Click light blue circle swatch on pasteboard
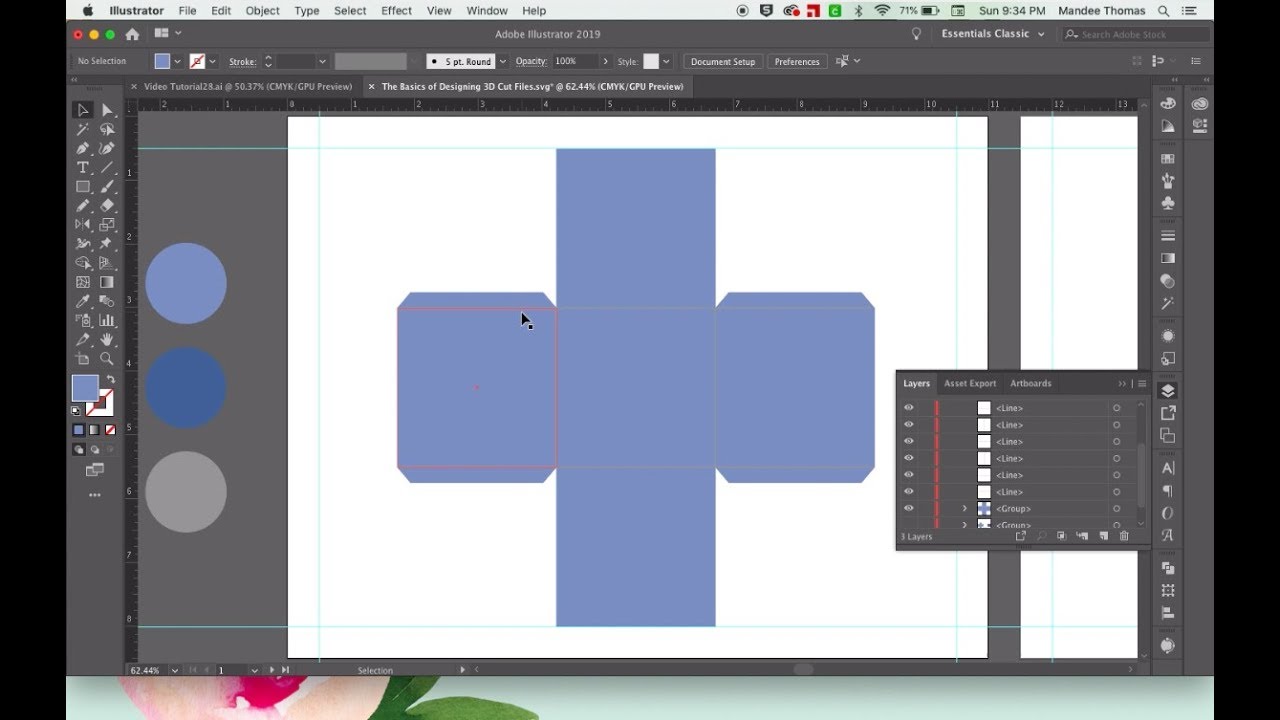 coord(186,283)
